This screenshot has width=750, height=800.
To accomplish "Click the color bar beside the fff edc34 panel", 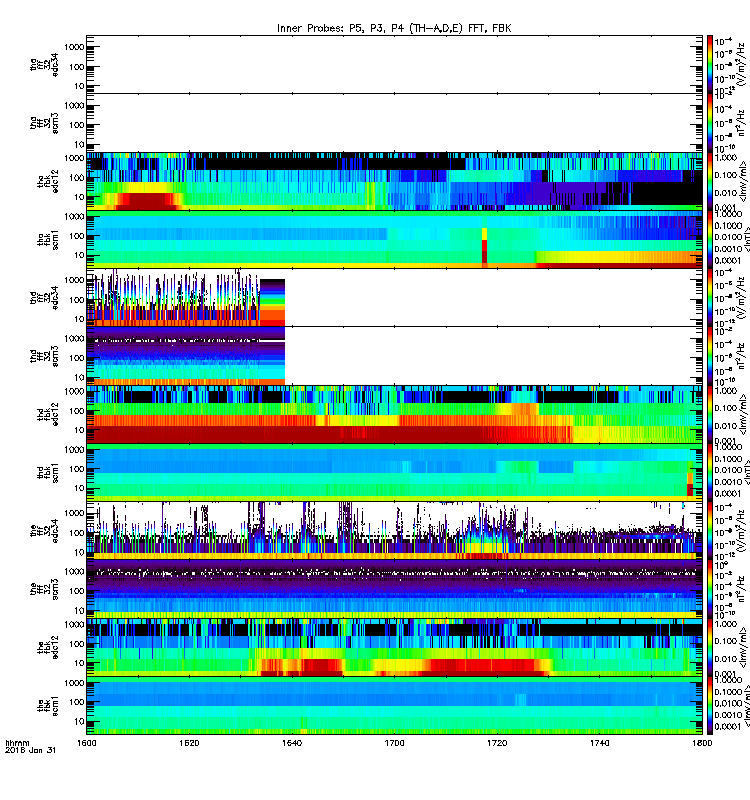I will click(x=710, y=531).
